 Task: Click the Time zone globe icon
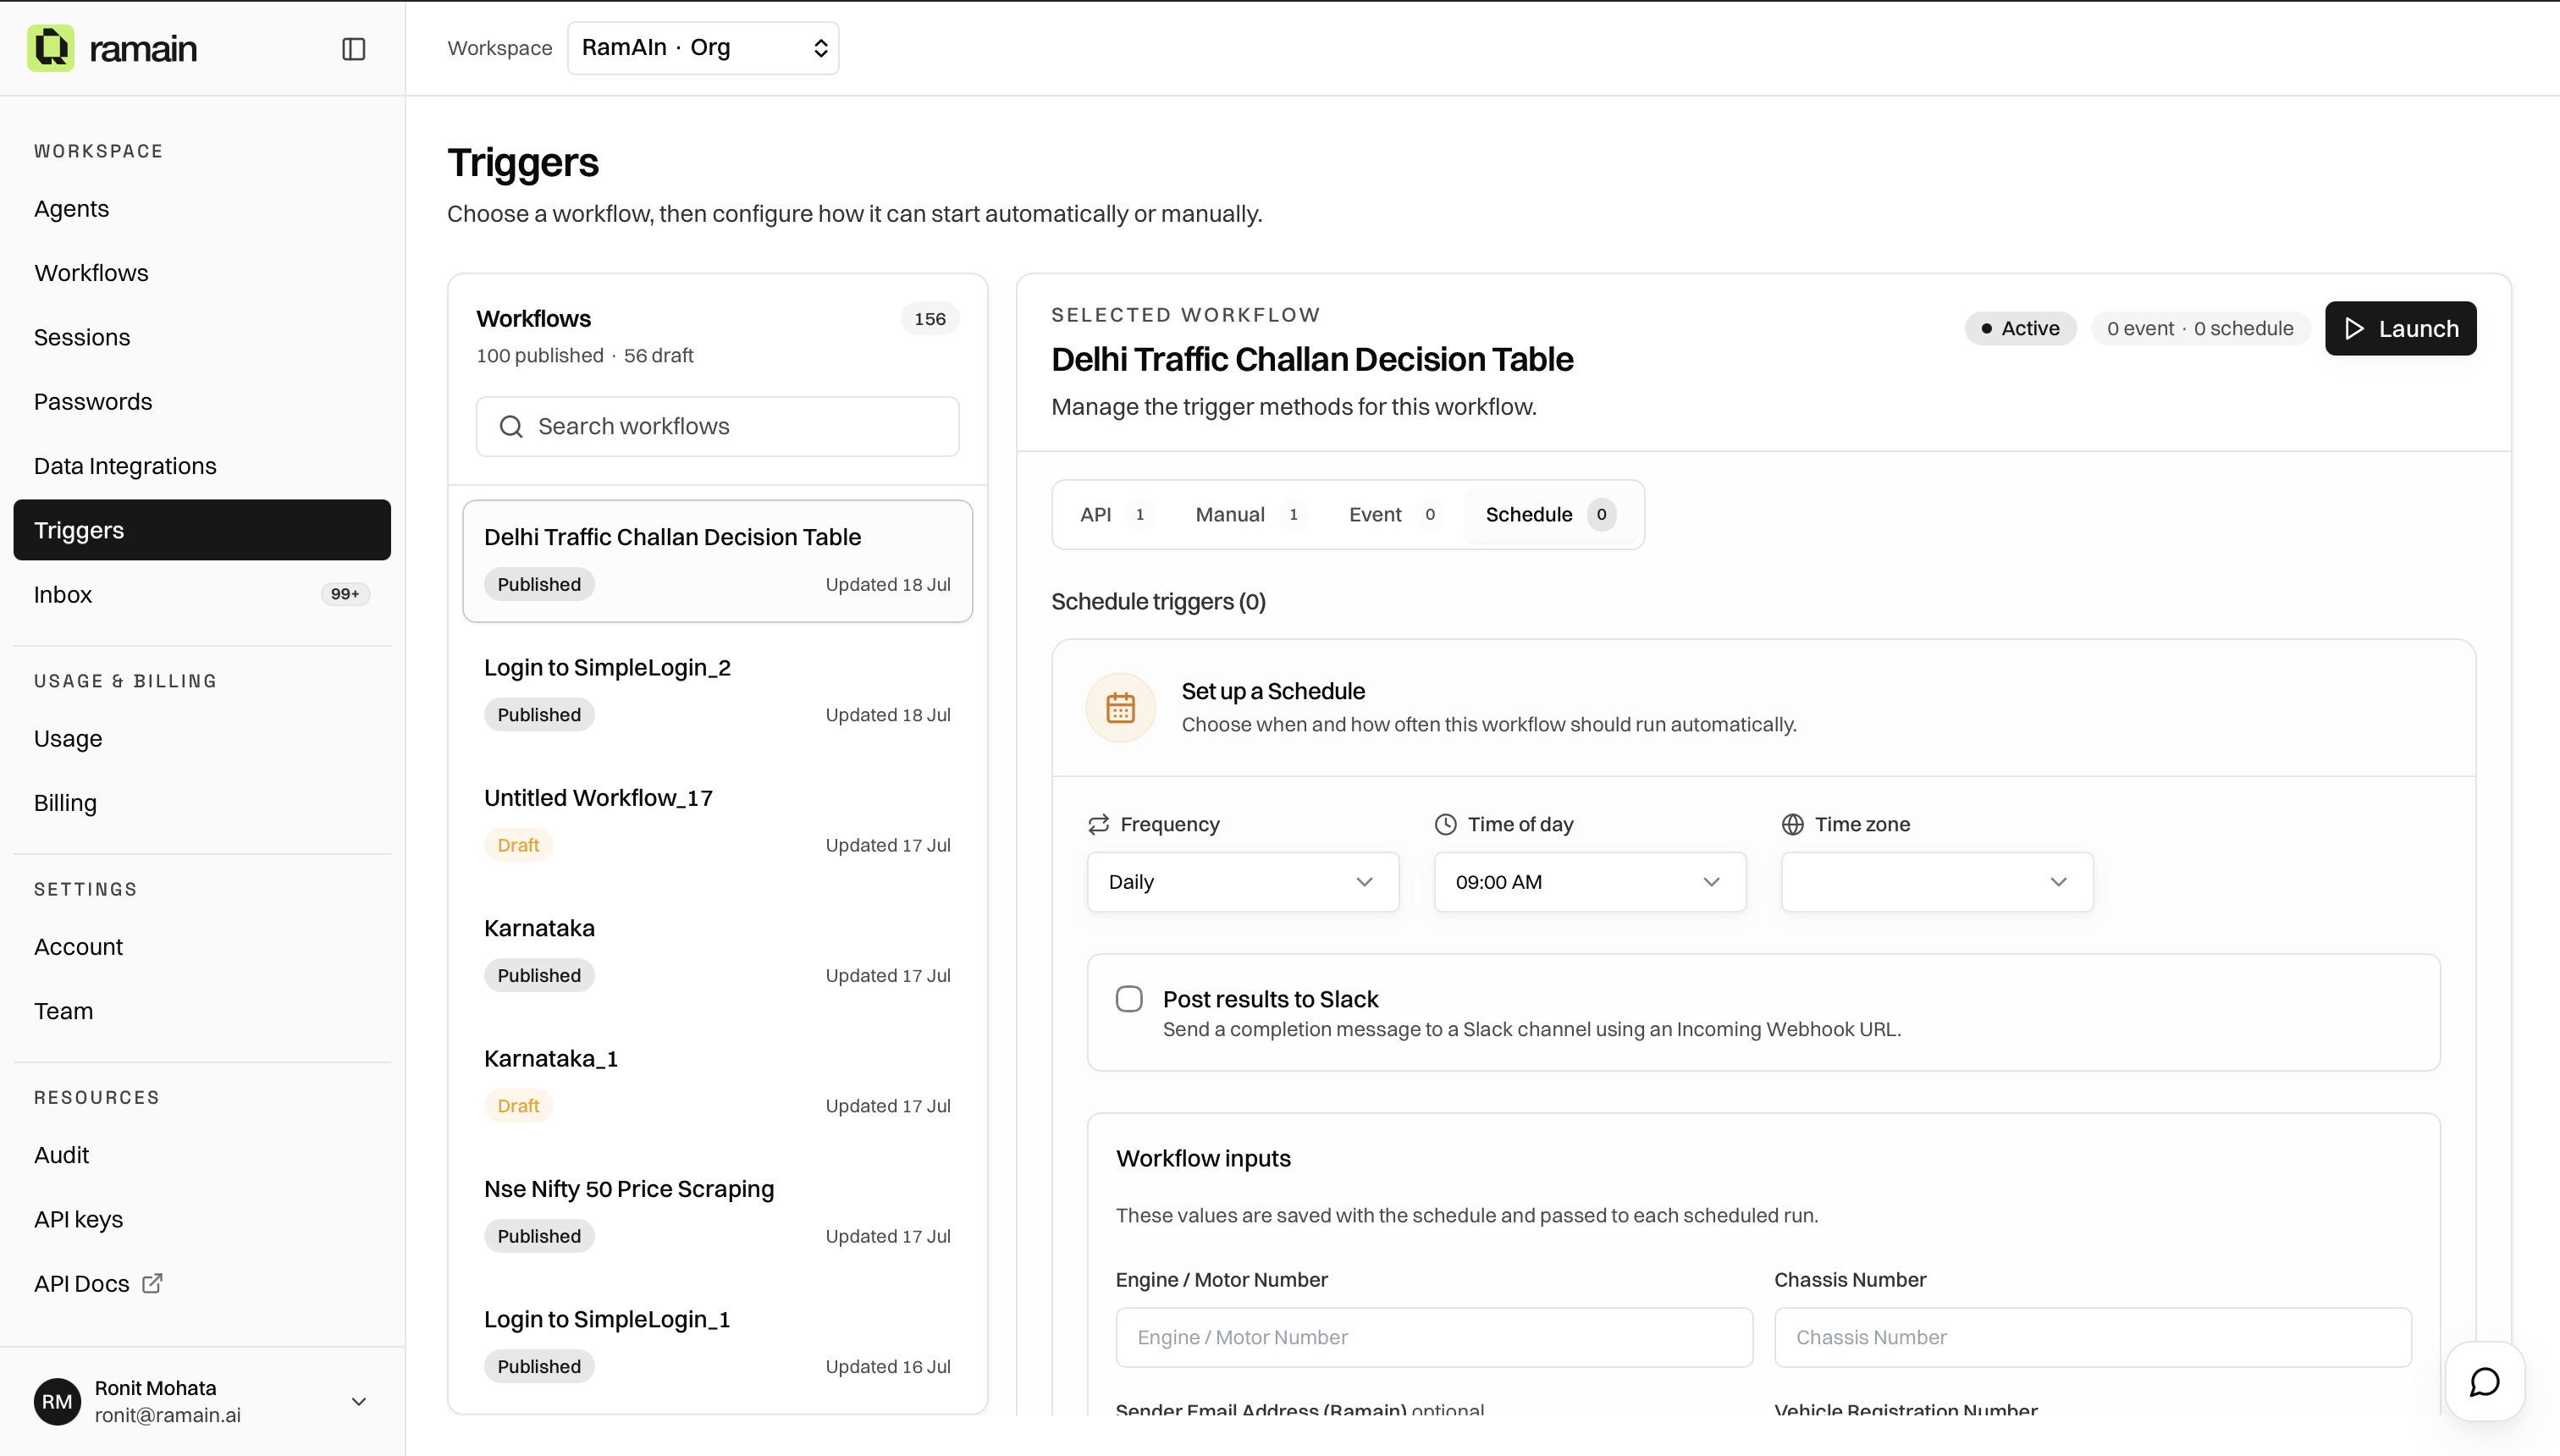click(x=1792, y=824)
